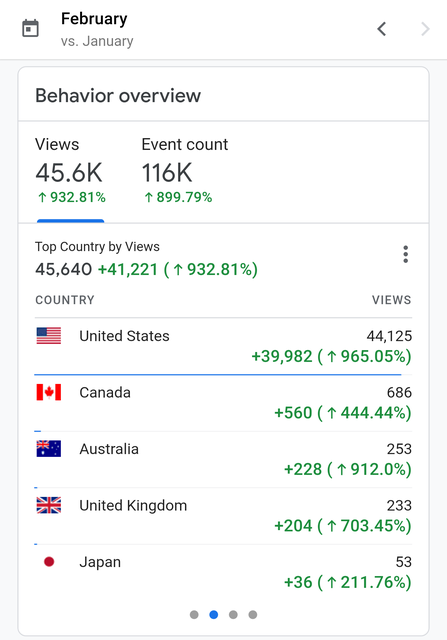This screenshot has height=640, width=447.
Task: Go to next month with right chevron
Action: (x=425, y=29)
